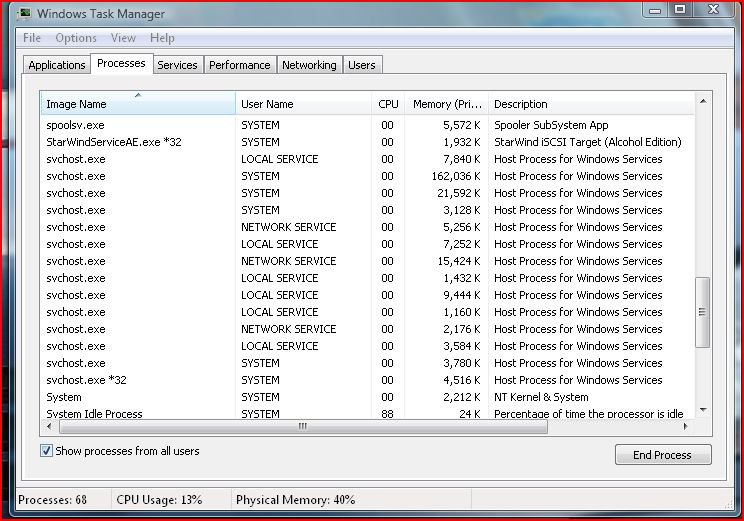
Task: Click Spooler SubSystem App description
Action: (551, 125)
